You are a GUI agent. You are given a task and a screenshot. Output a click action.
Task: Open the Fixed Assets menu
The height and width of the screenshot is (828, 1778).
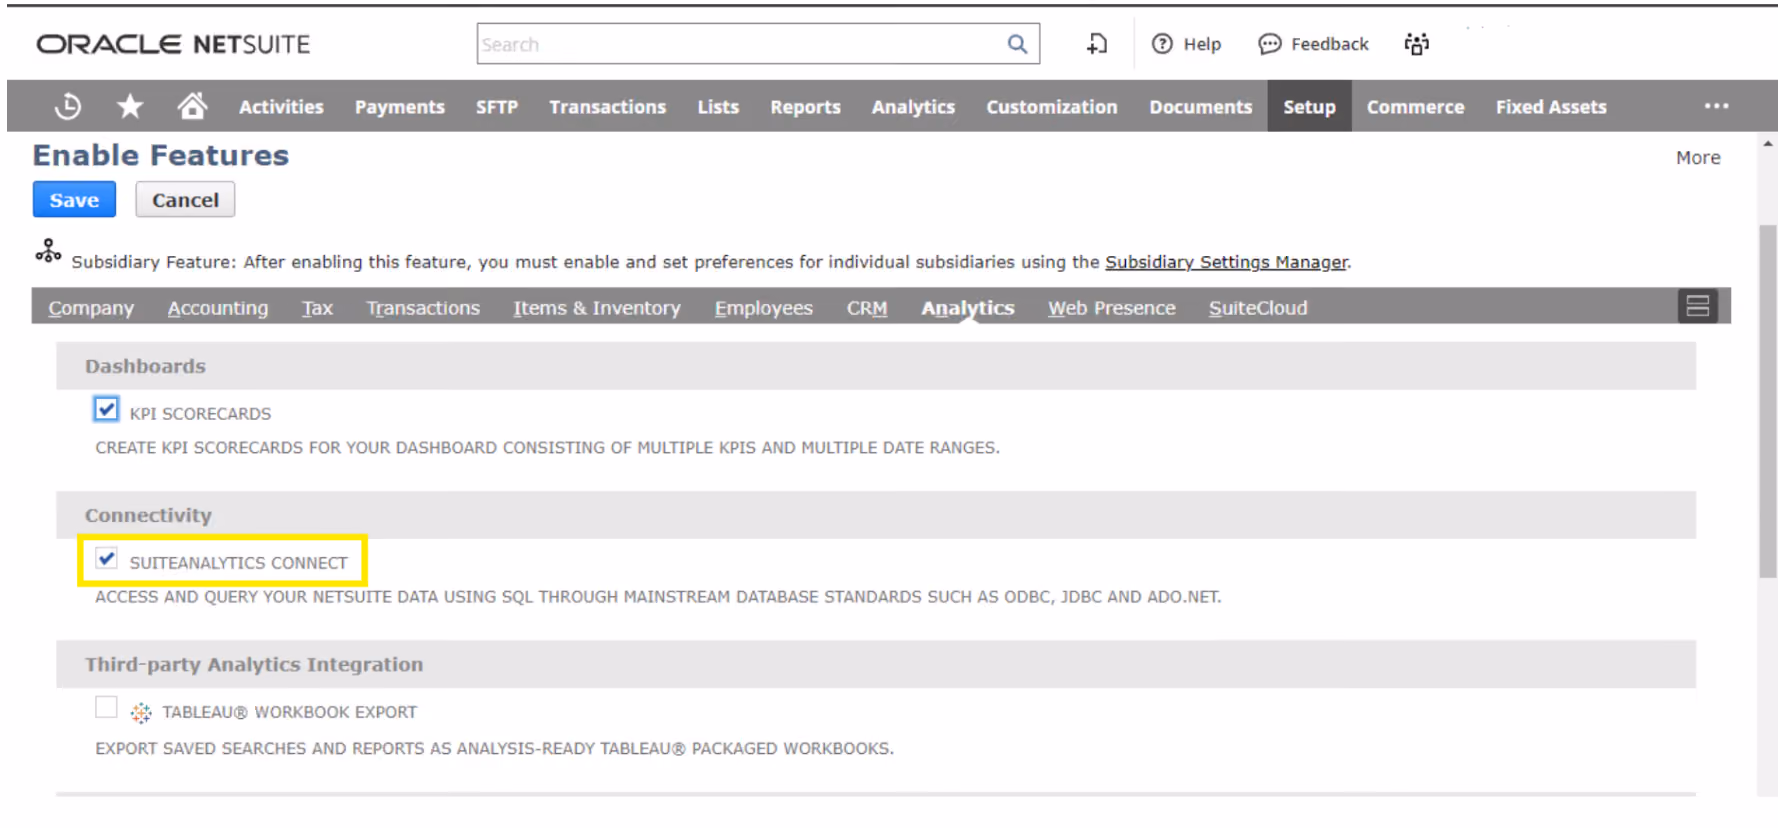point(1551,106)
